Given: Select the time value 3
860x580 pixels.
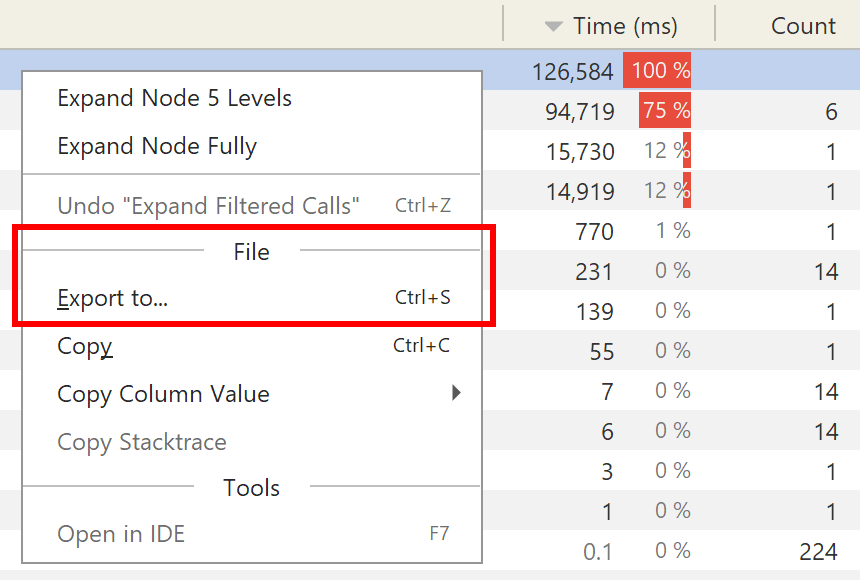Looking at the screenshot, I should coord(607,471).
